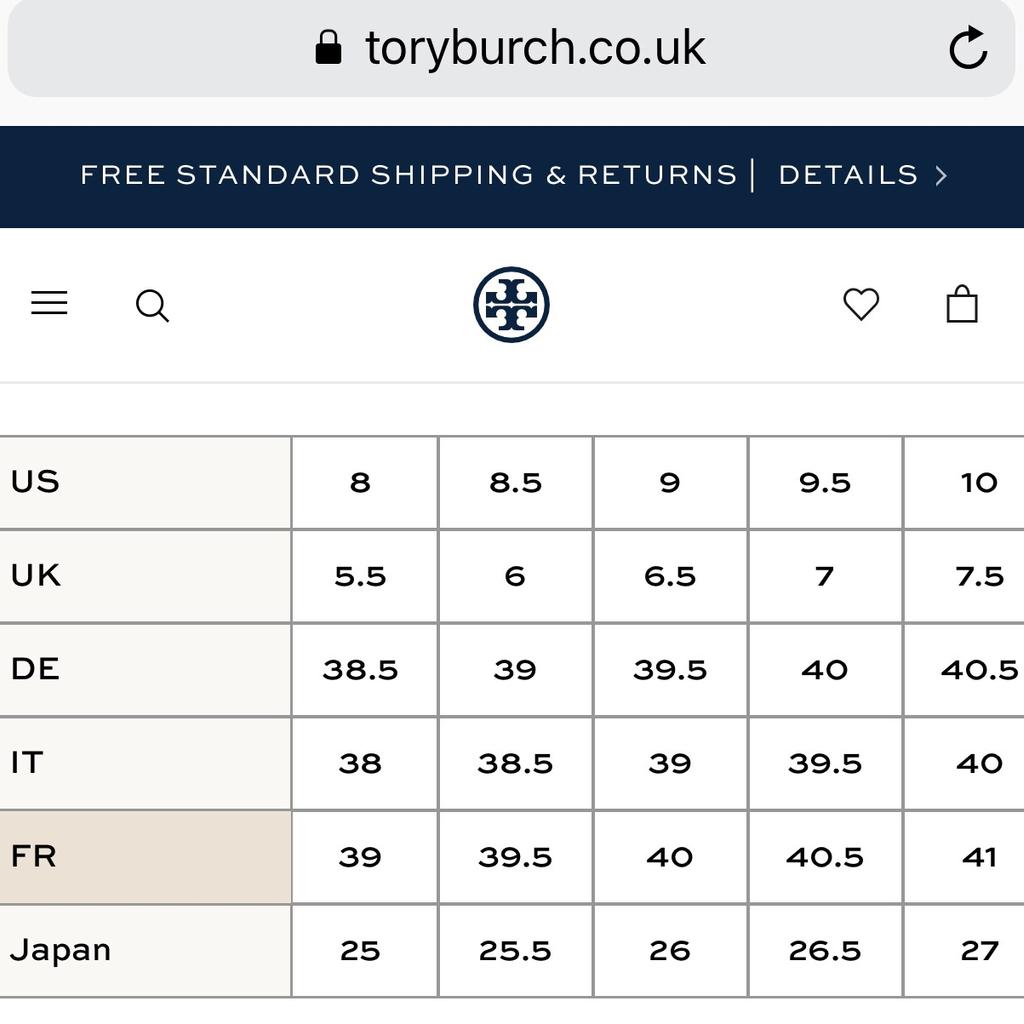Expand shipping details chevron arrow
Viewport: 1024px width, 1024px height.
point(941,176)
